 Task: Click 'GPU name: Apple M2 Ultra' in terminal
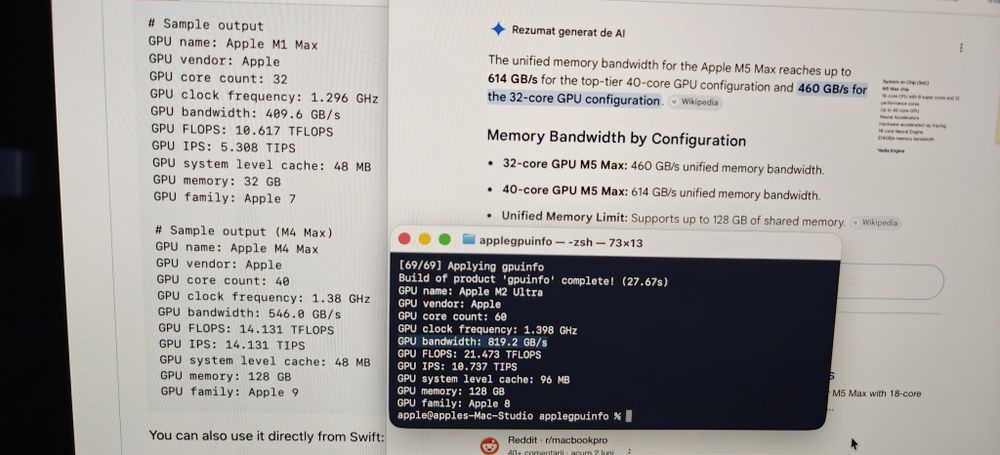tap(470, 292)
